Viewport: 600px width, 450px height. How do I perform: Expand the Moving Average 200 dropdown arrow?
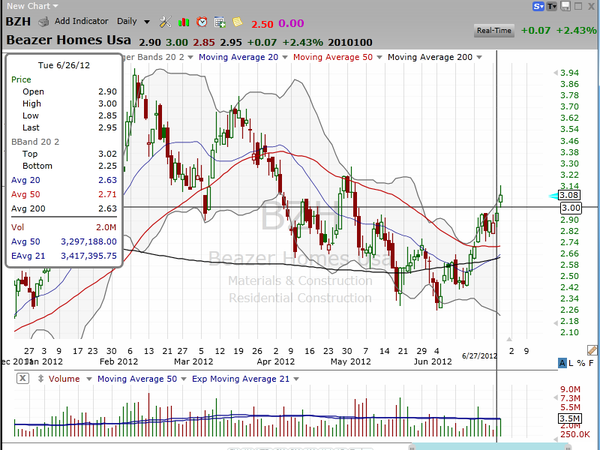coord(479,57)
